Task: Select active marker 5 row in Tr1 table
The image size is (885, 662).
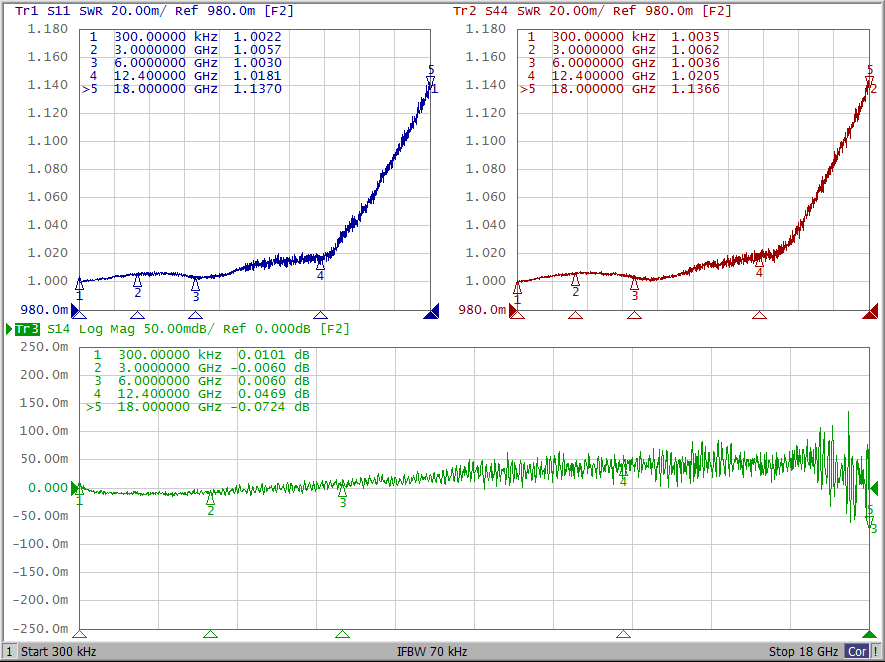Action: click(x=183, y=89)
